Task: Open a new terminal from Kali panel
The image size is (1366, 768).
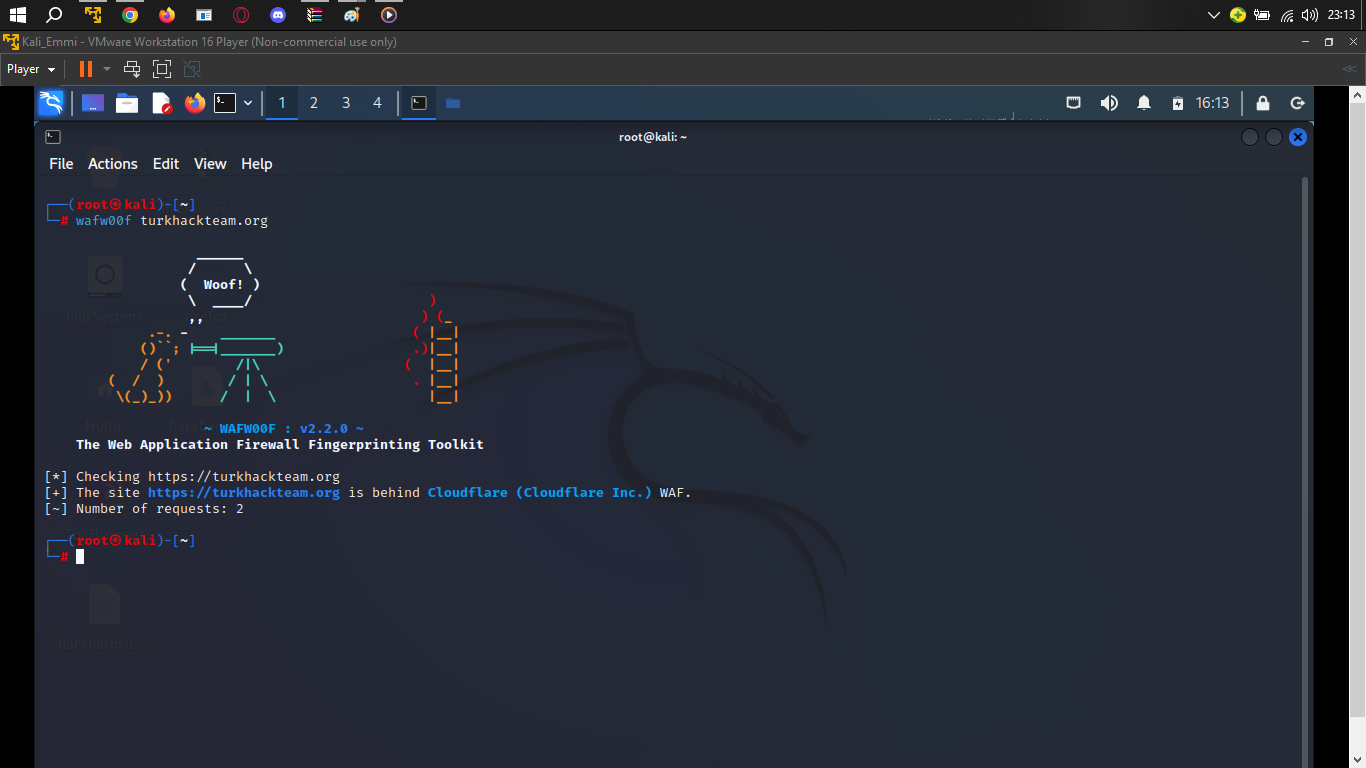Action: coord(226,103)
